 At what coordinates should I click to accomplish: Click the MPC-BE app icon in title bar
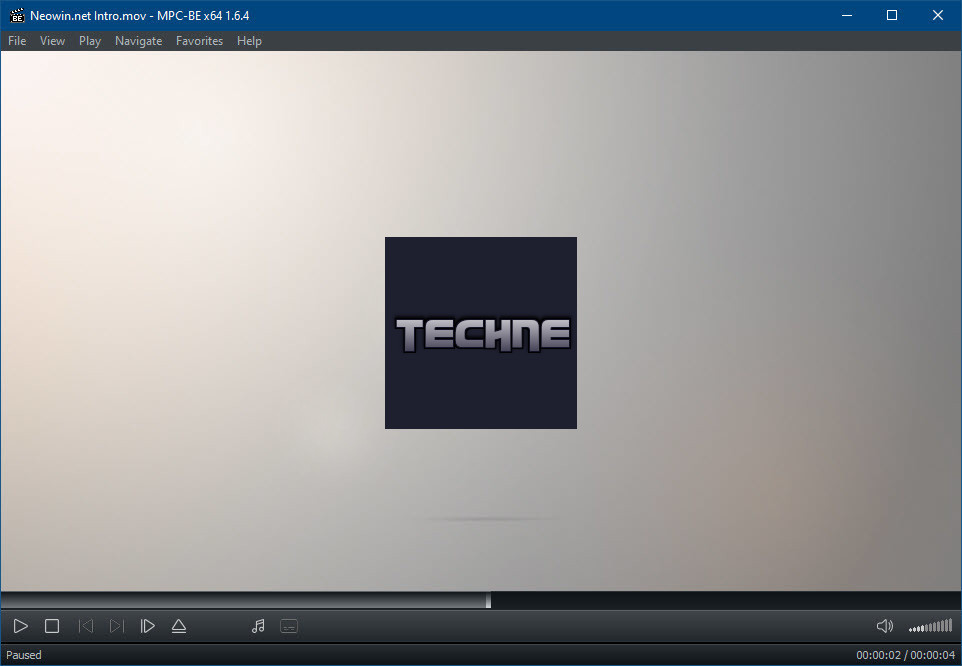(17, 15)
